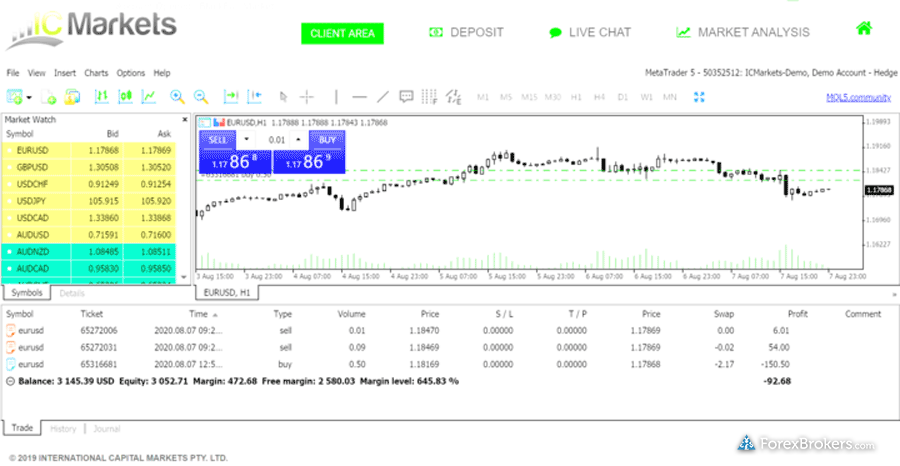Switch to the Details tab
The image size is (900, 466).
(72, 293)
